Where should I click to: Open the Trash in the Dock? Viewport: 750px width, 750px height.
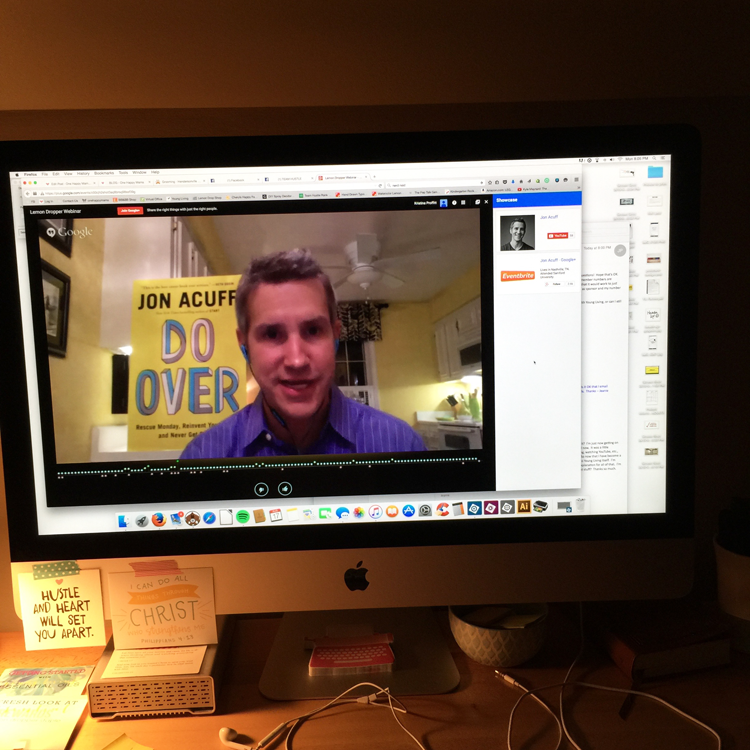click(x=580, y=504)
